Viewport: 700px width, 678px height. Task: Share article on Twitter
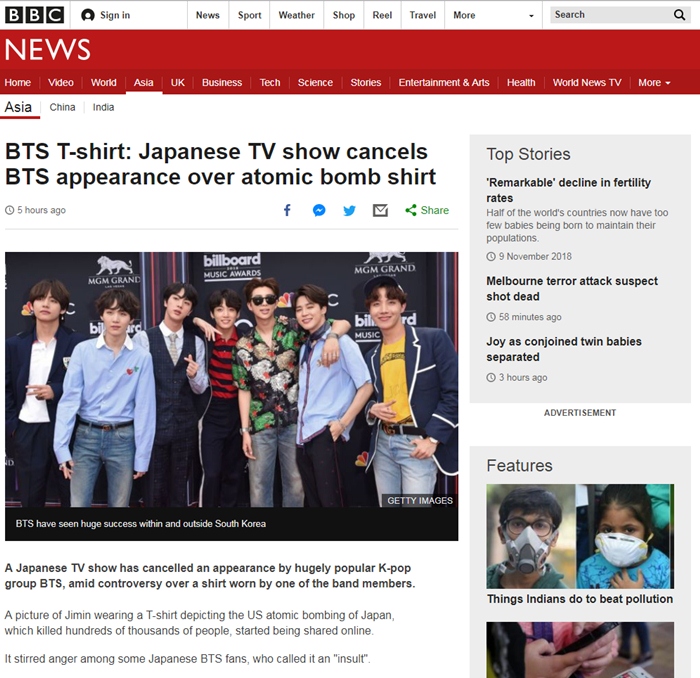349,210
